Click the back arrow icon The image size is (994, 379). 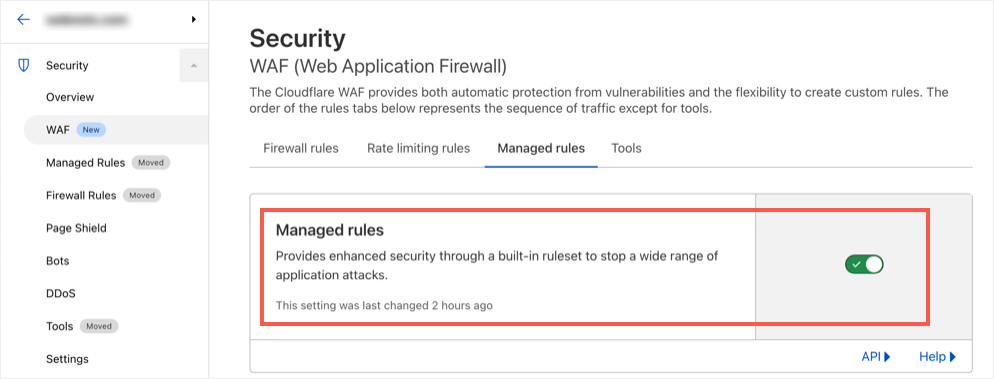23,20
